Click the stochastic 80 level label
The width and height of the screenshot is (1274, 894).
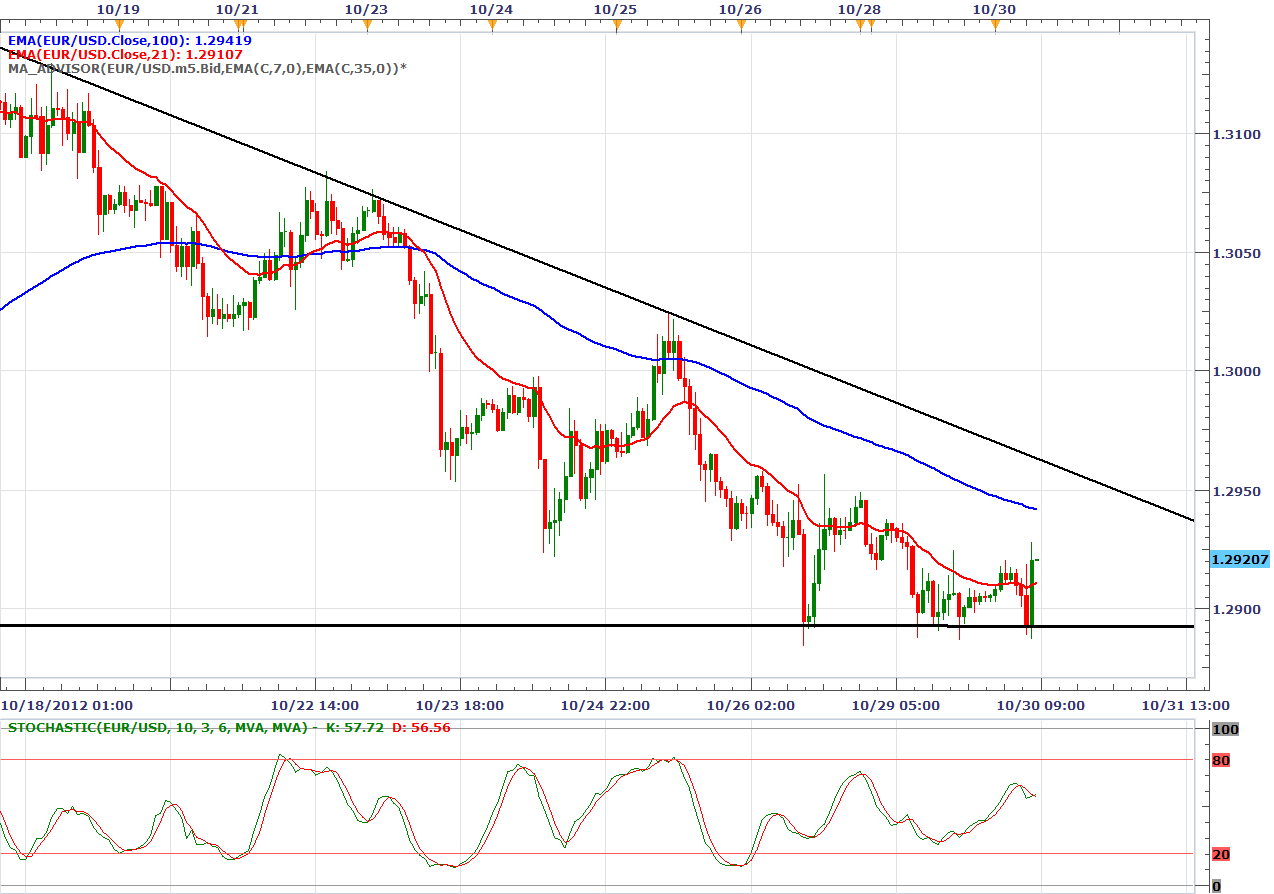tap(1221, 761)
